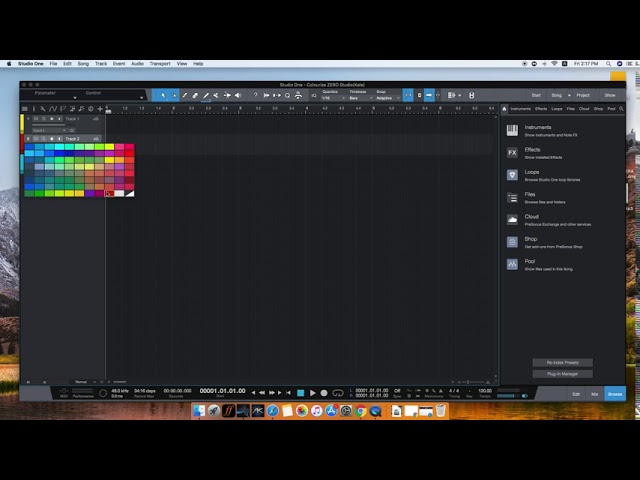This screenshot has height=480, width=640.
Task: Click the question mark help icon
Action: pos(256,95)
